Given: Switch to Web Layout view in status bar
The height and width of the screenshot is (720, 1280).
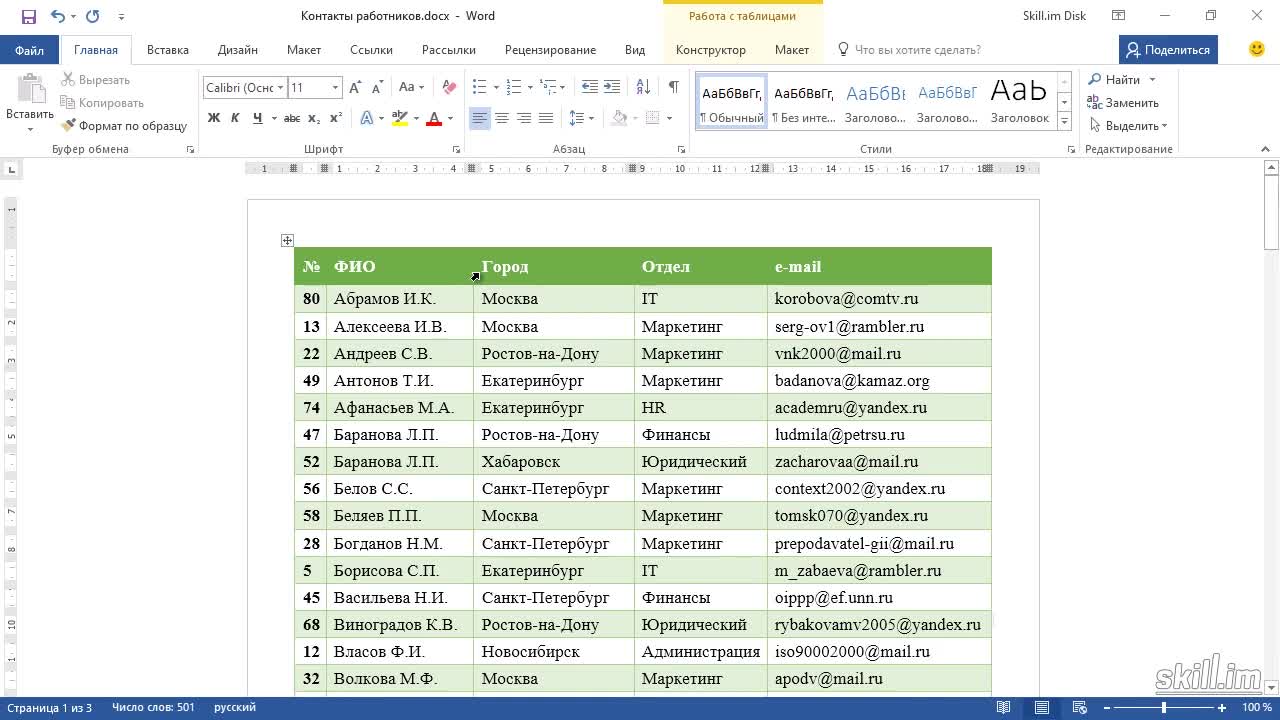Looking at the screenshot, I should point(1081,708).
